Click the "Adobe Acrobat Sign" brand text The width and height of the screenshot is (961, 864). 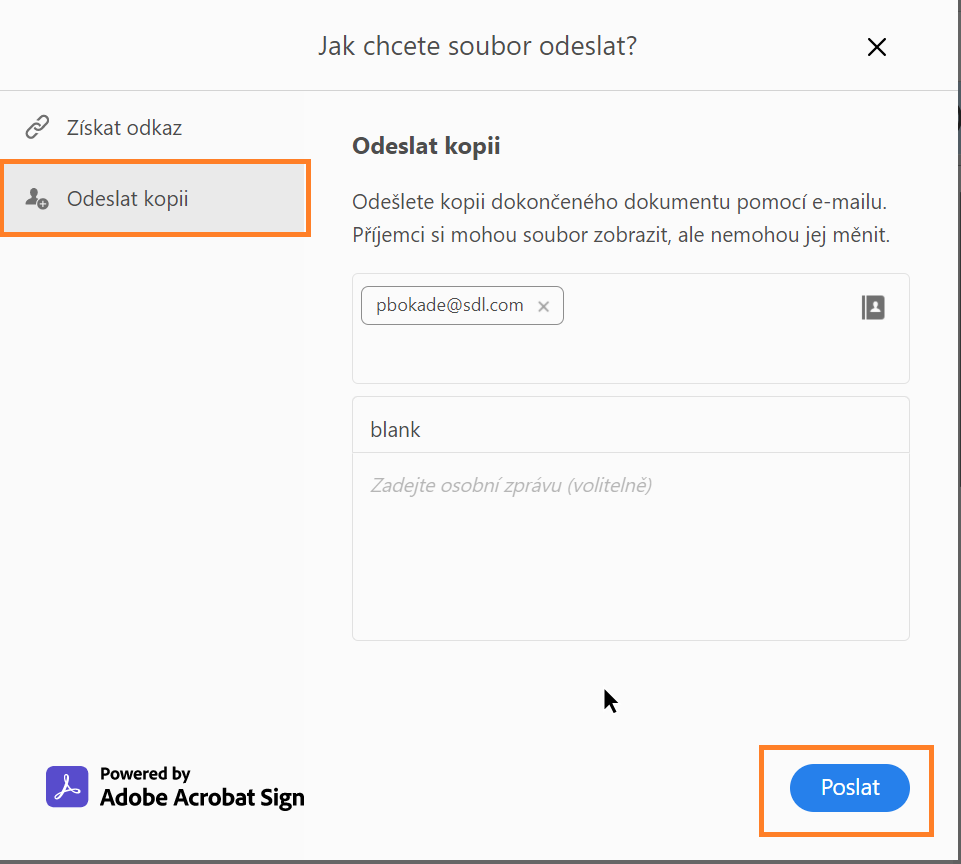(202, 798)
